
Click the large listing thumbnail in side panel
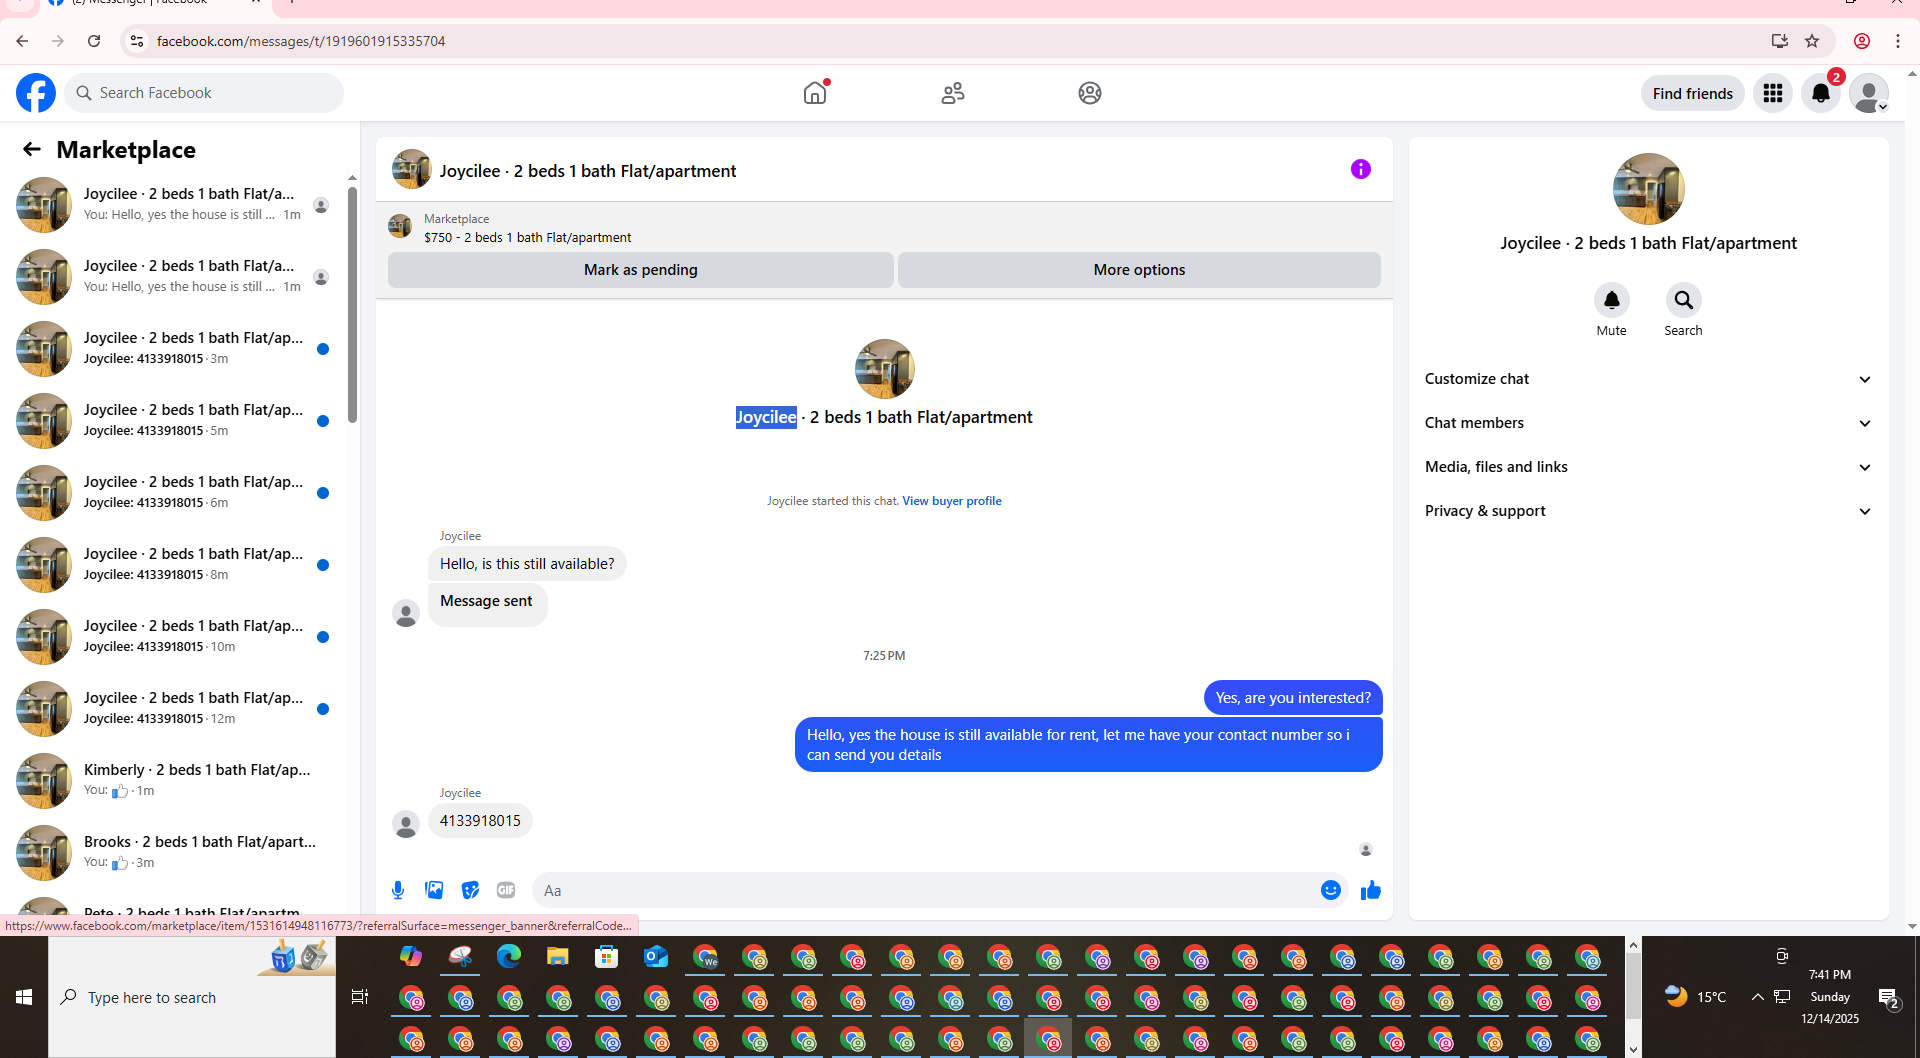pos(1648,189)
